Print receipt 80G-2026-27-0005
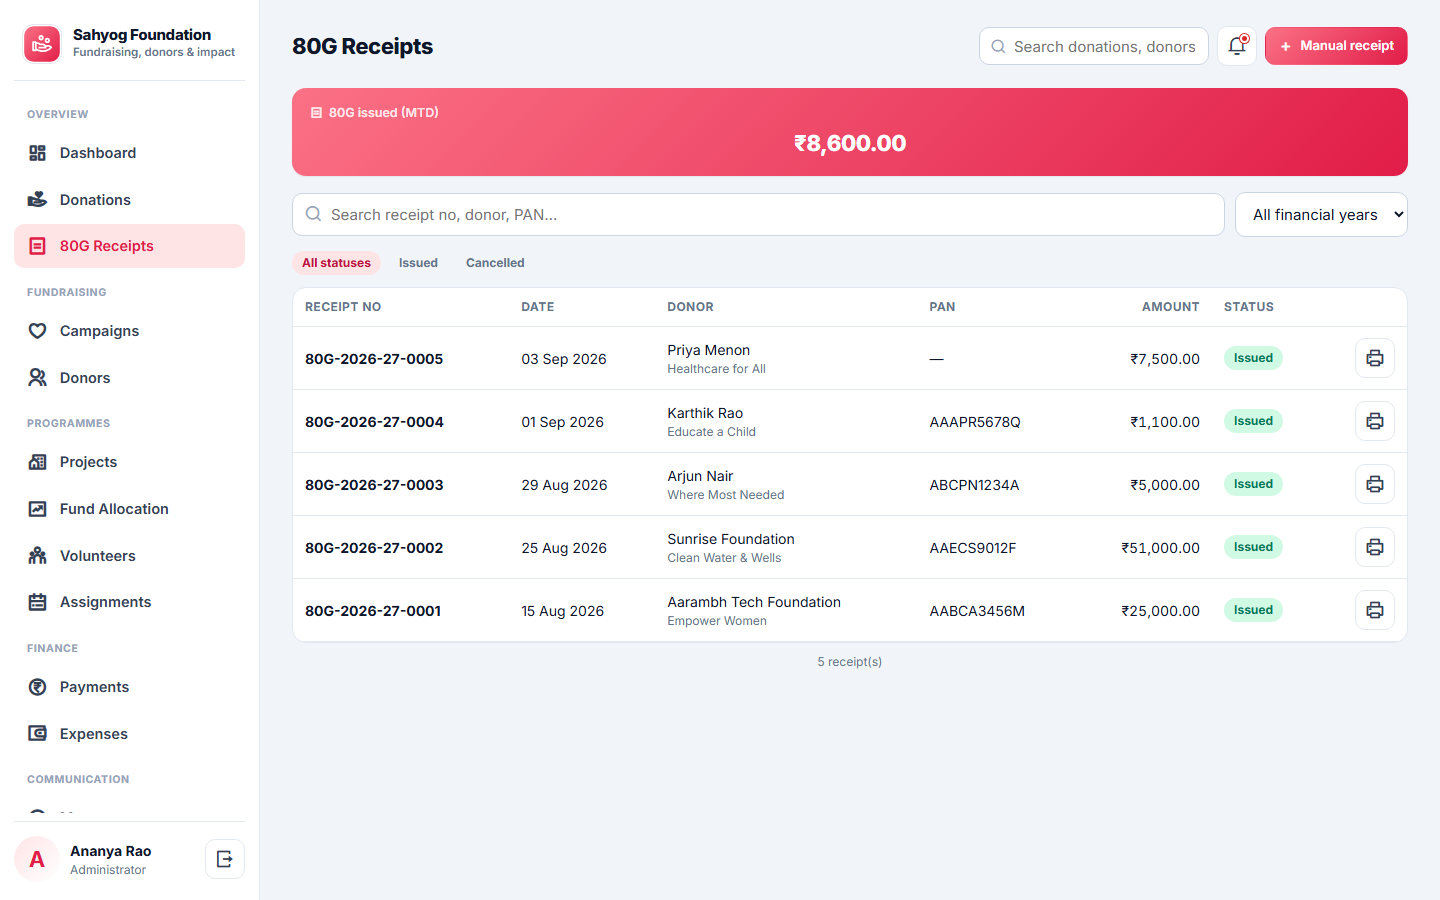 [1375, 358]
